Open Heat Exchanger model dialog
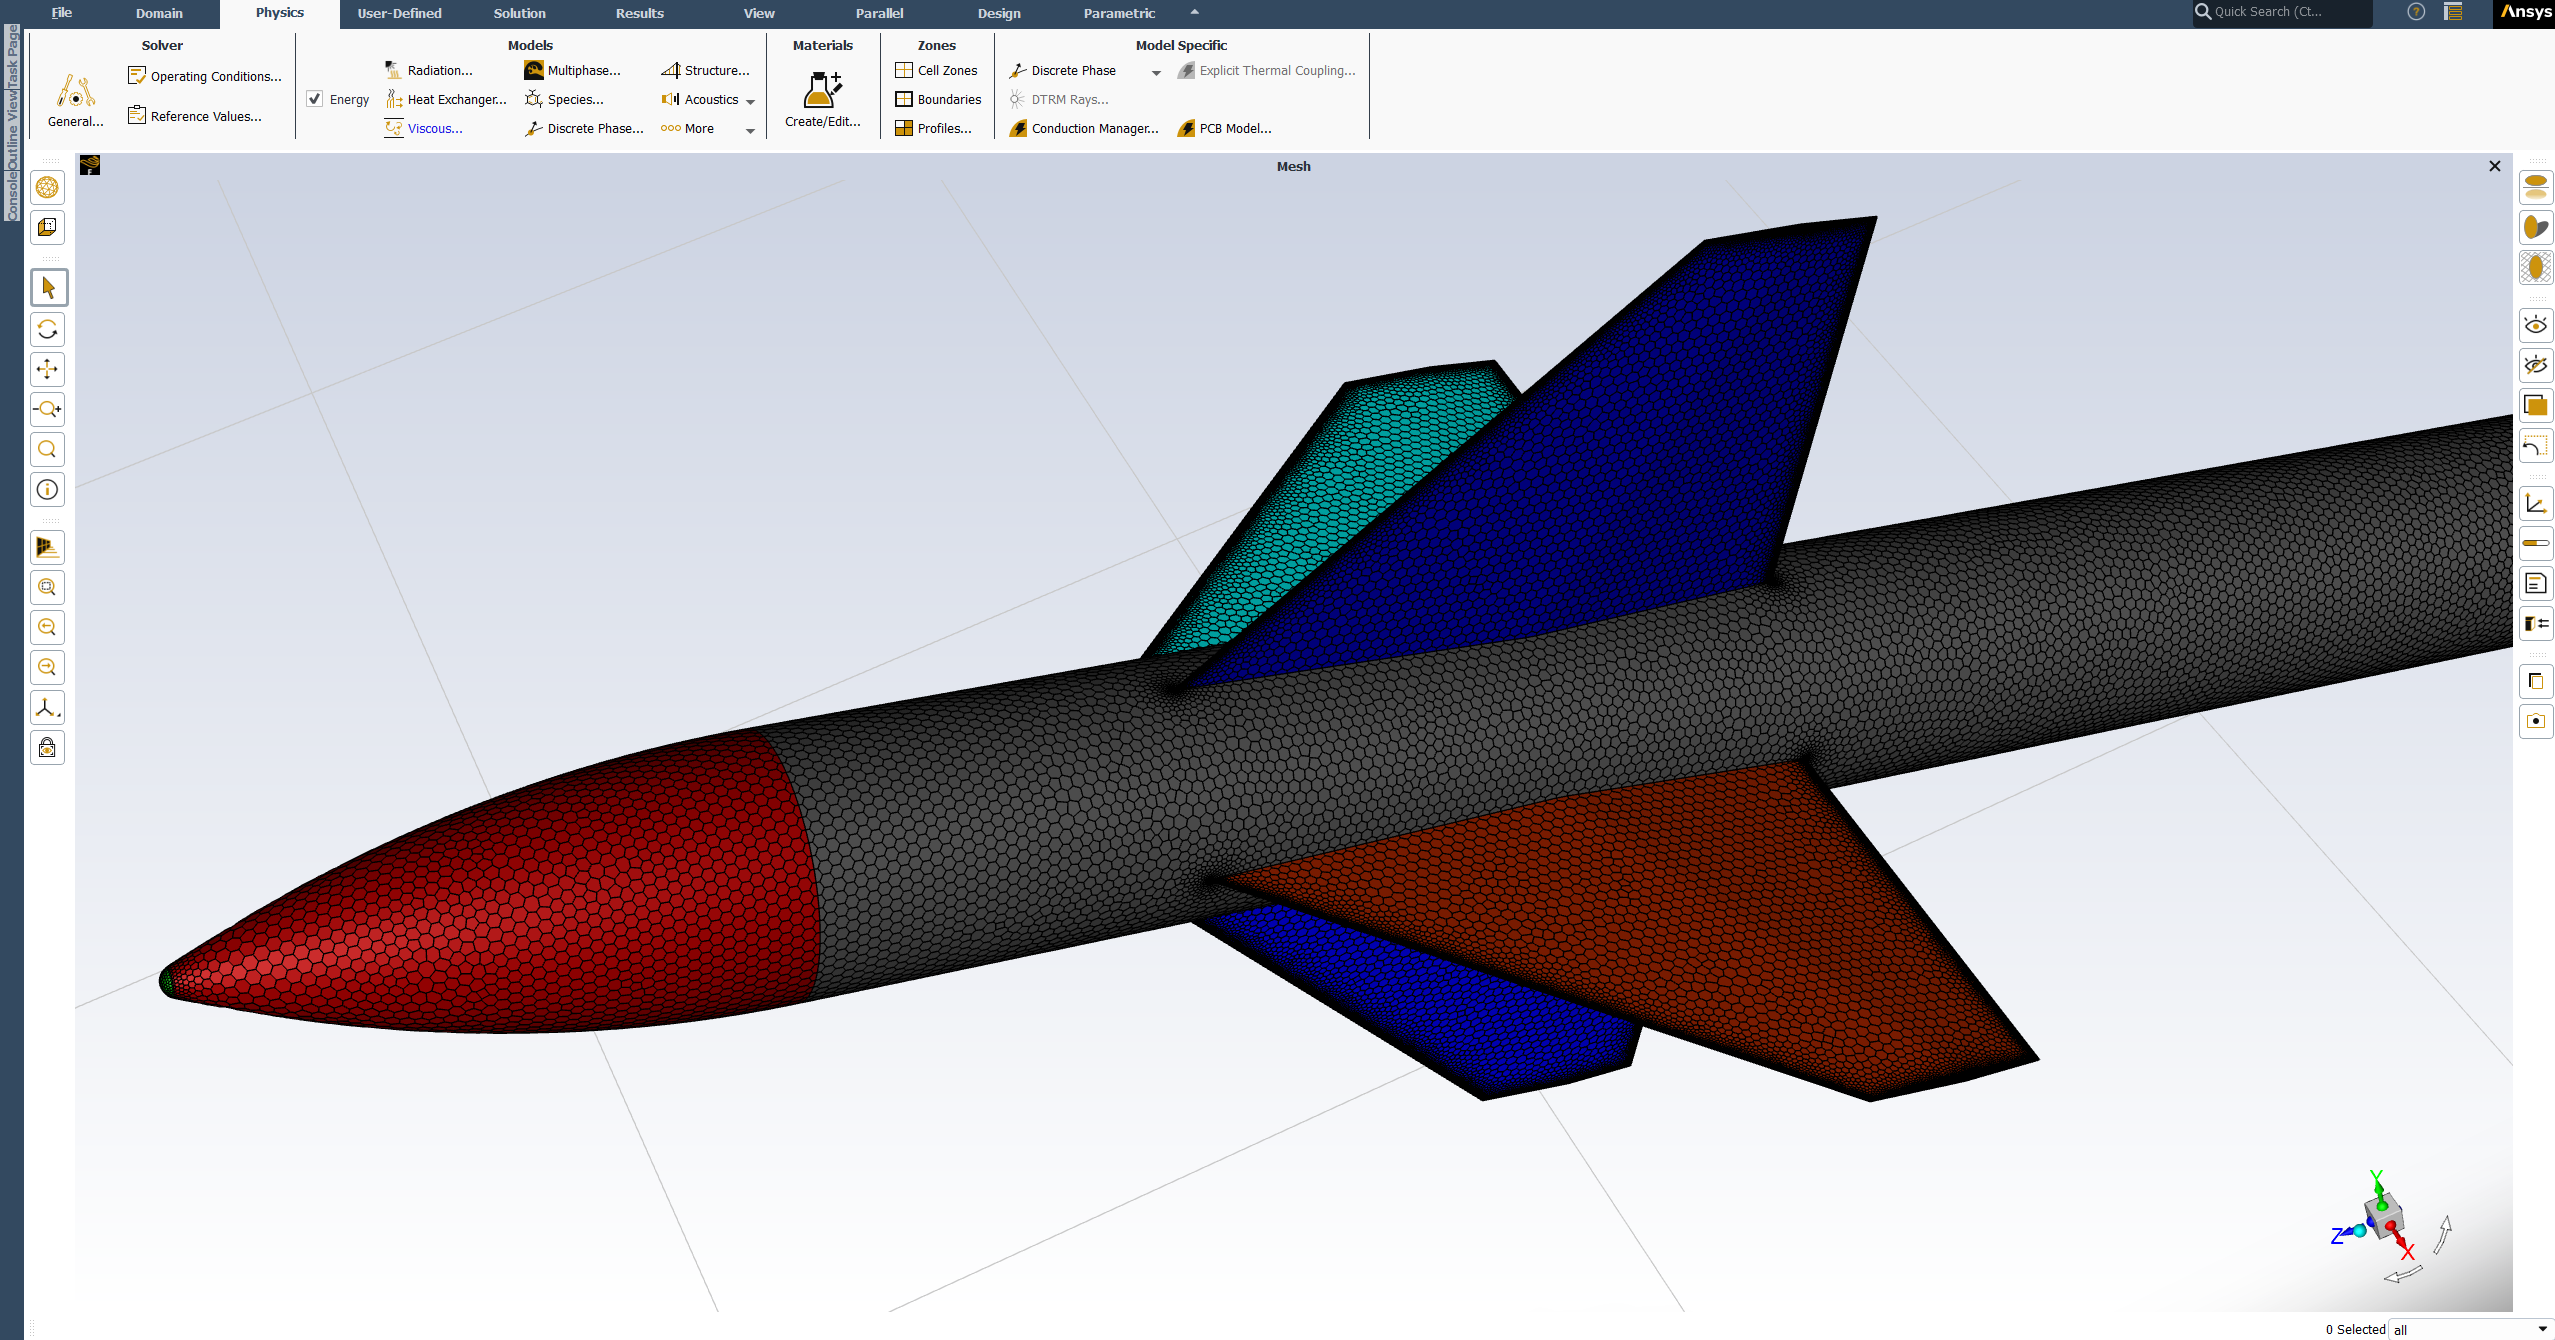The height and width of the screenshot is (1340, 2555). [447, 99]
